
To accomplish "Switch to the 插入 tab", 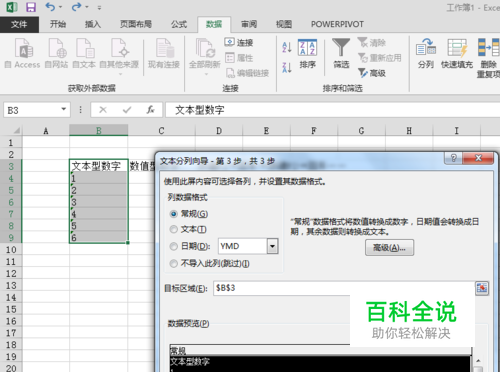I will pos(93,24).
